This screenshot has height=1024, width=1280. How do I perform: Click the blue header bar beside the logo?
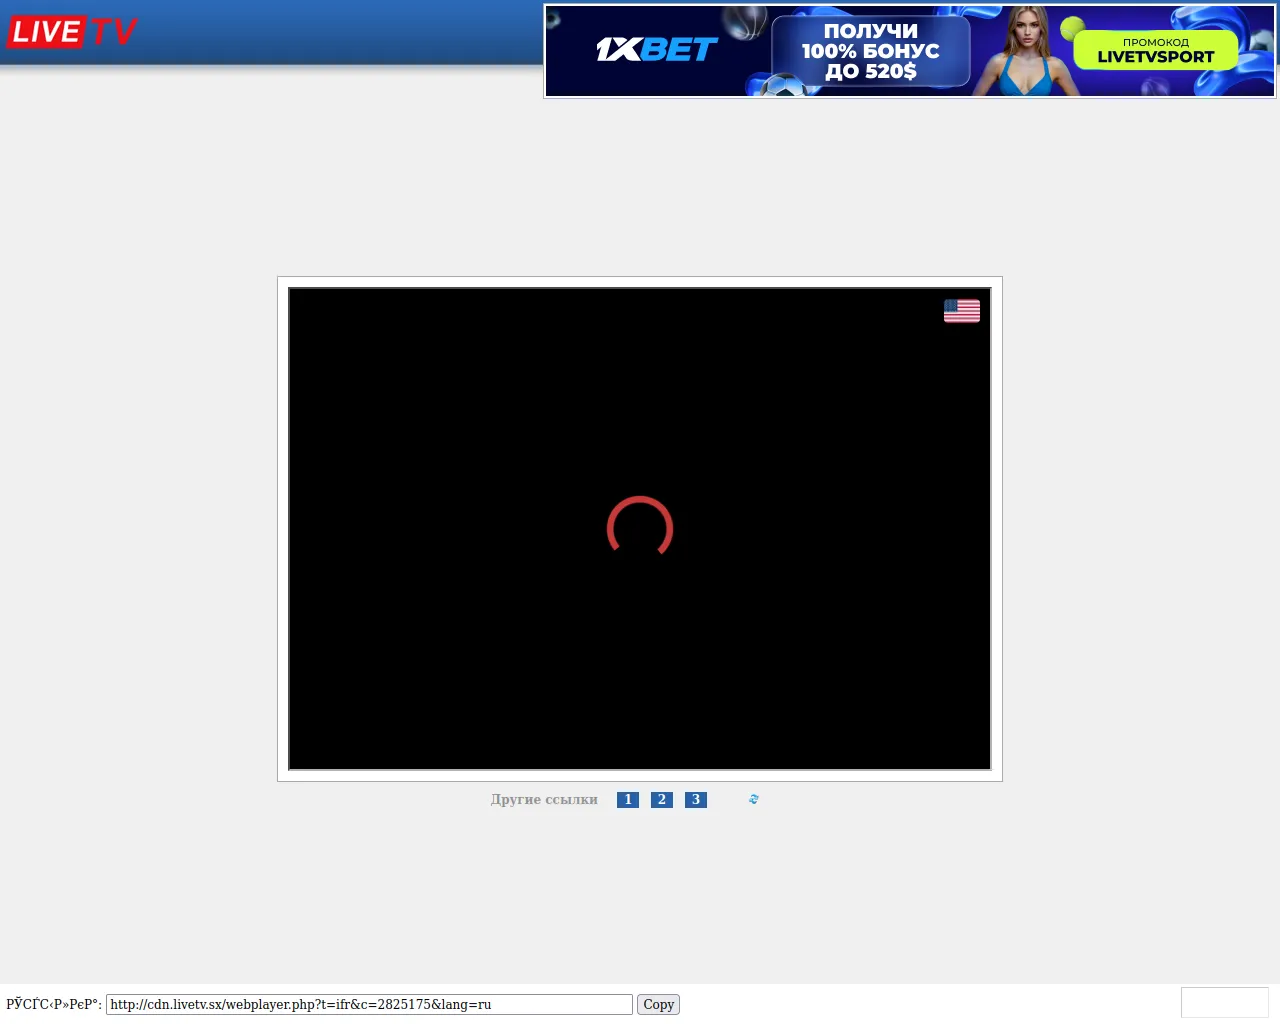coord(340,32)
